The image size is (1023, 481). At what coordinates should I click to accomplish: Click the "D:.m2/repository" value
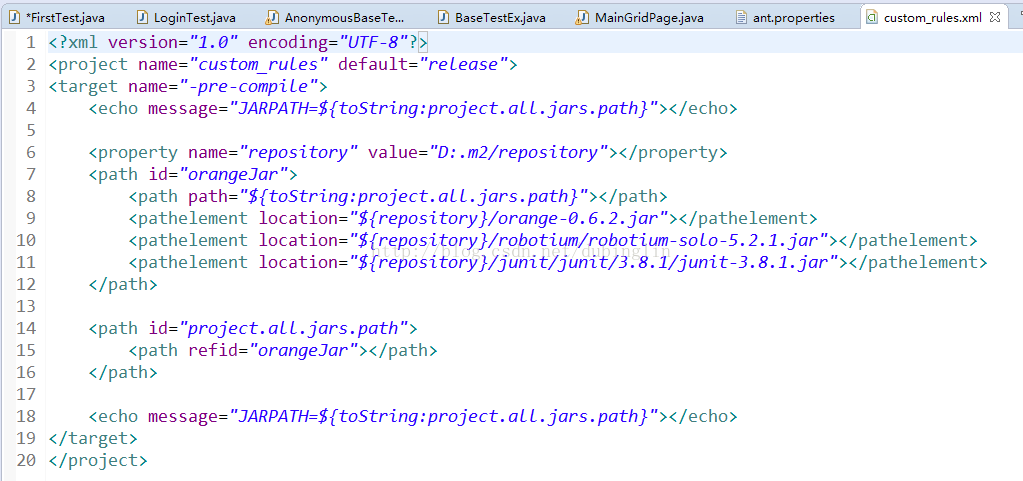coord(519,152)
